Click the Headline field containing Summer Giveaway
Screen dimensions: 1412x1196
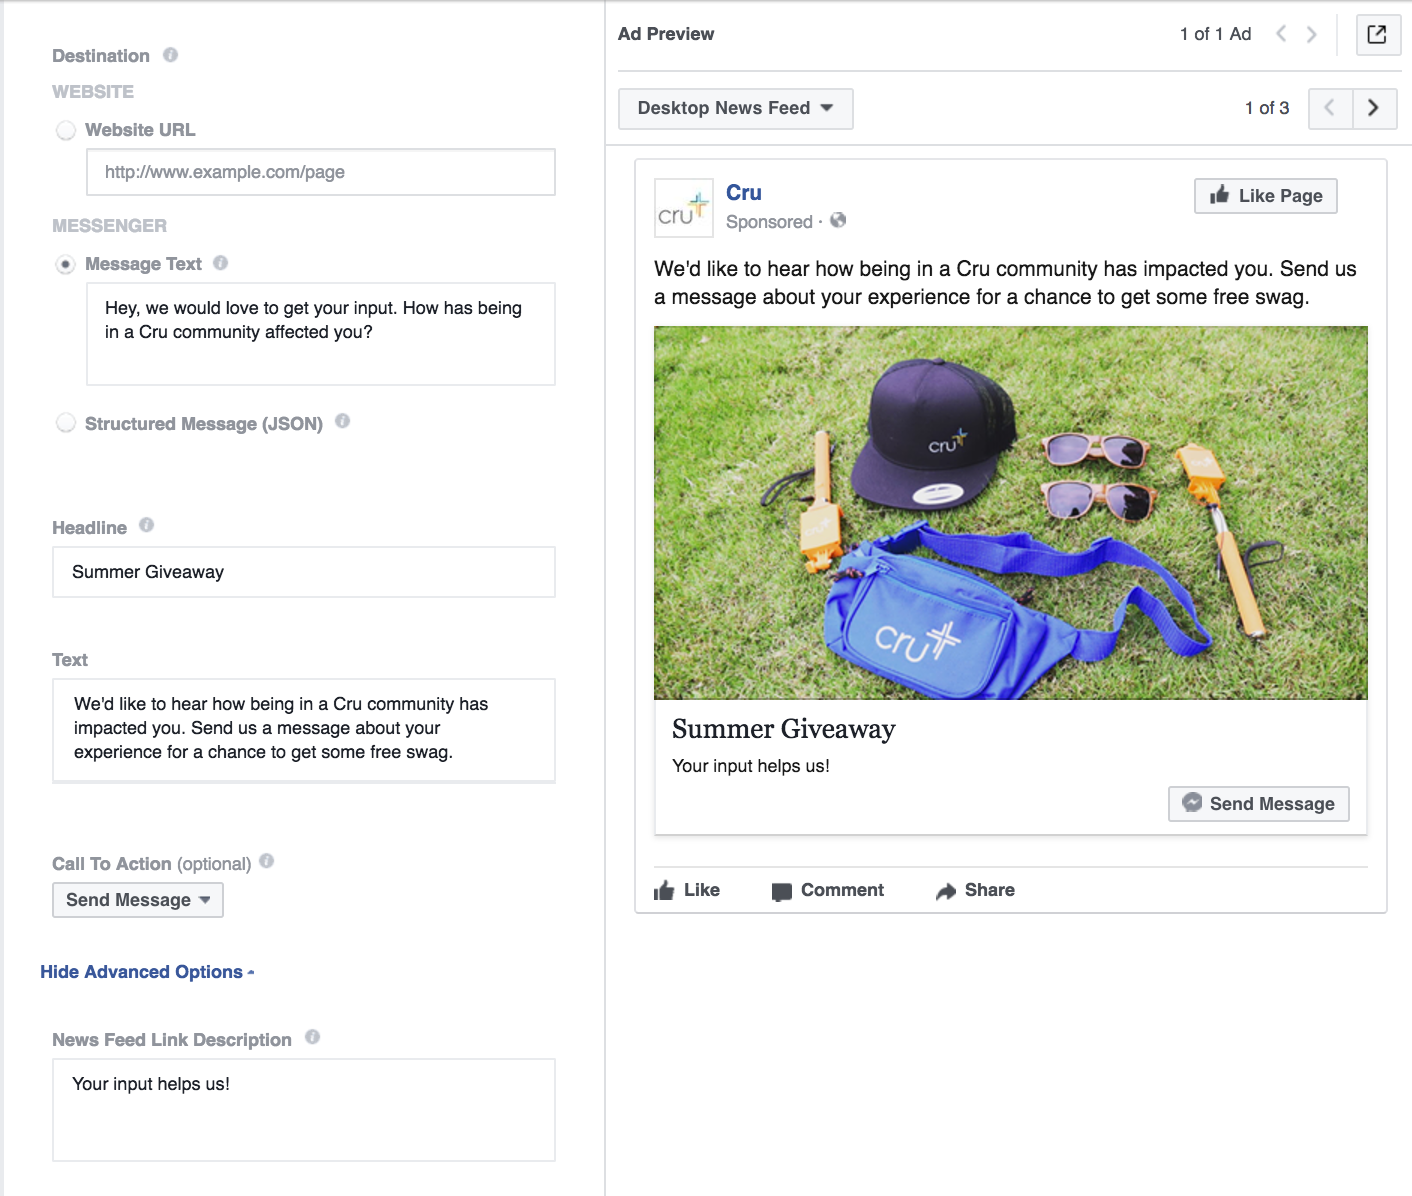click(304, 572)
